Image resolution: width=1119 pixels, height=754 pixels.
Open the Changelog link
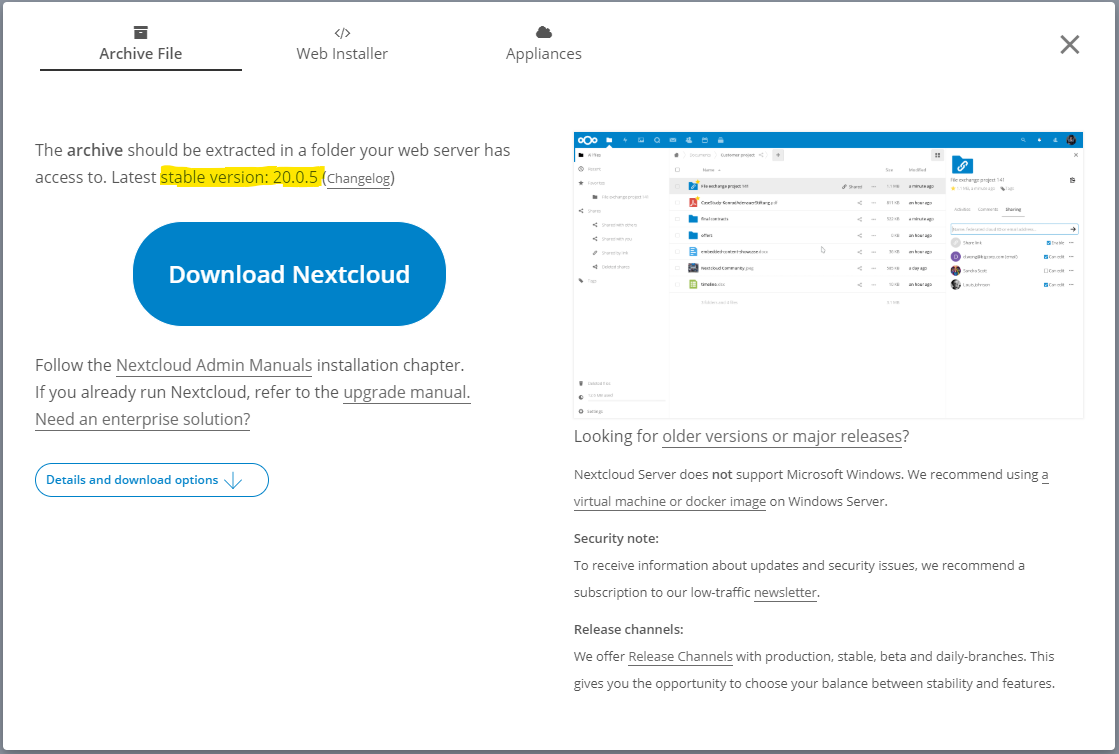[x=359, y=178]
